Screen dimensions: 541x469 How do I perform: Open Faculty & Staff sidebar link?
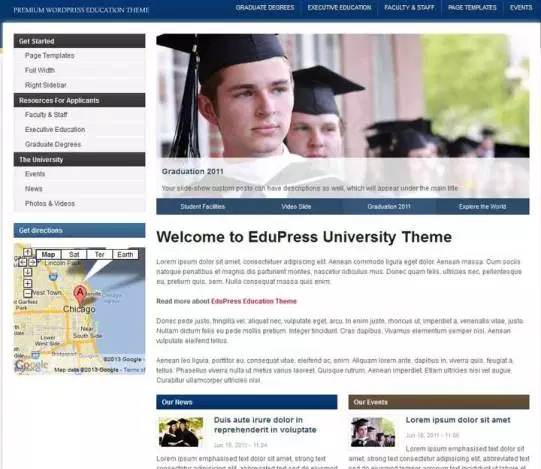click(46, 115)
